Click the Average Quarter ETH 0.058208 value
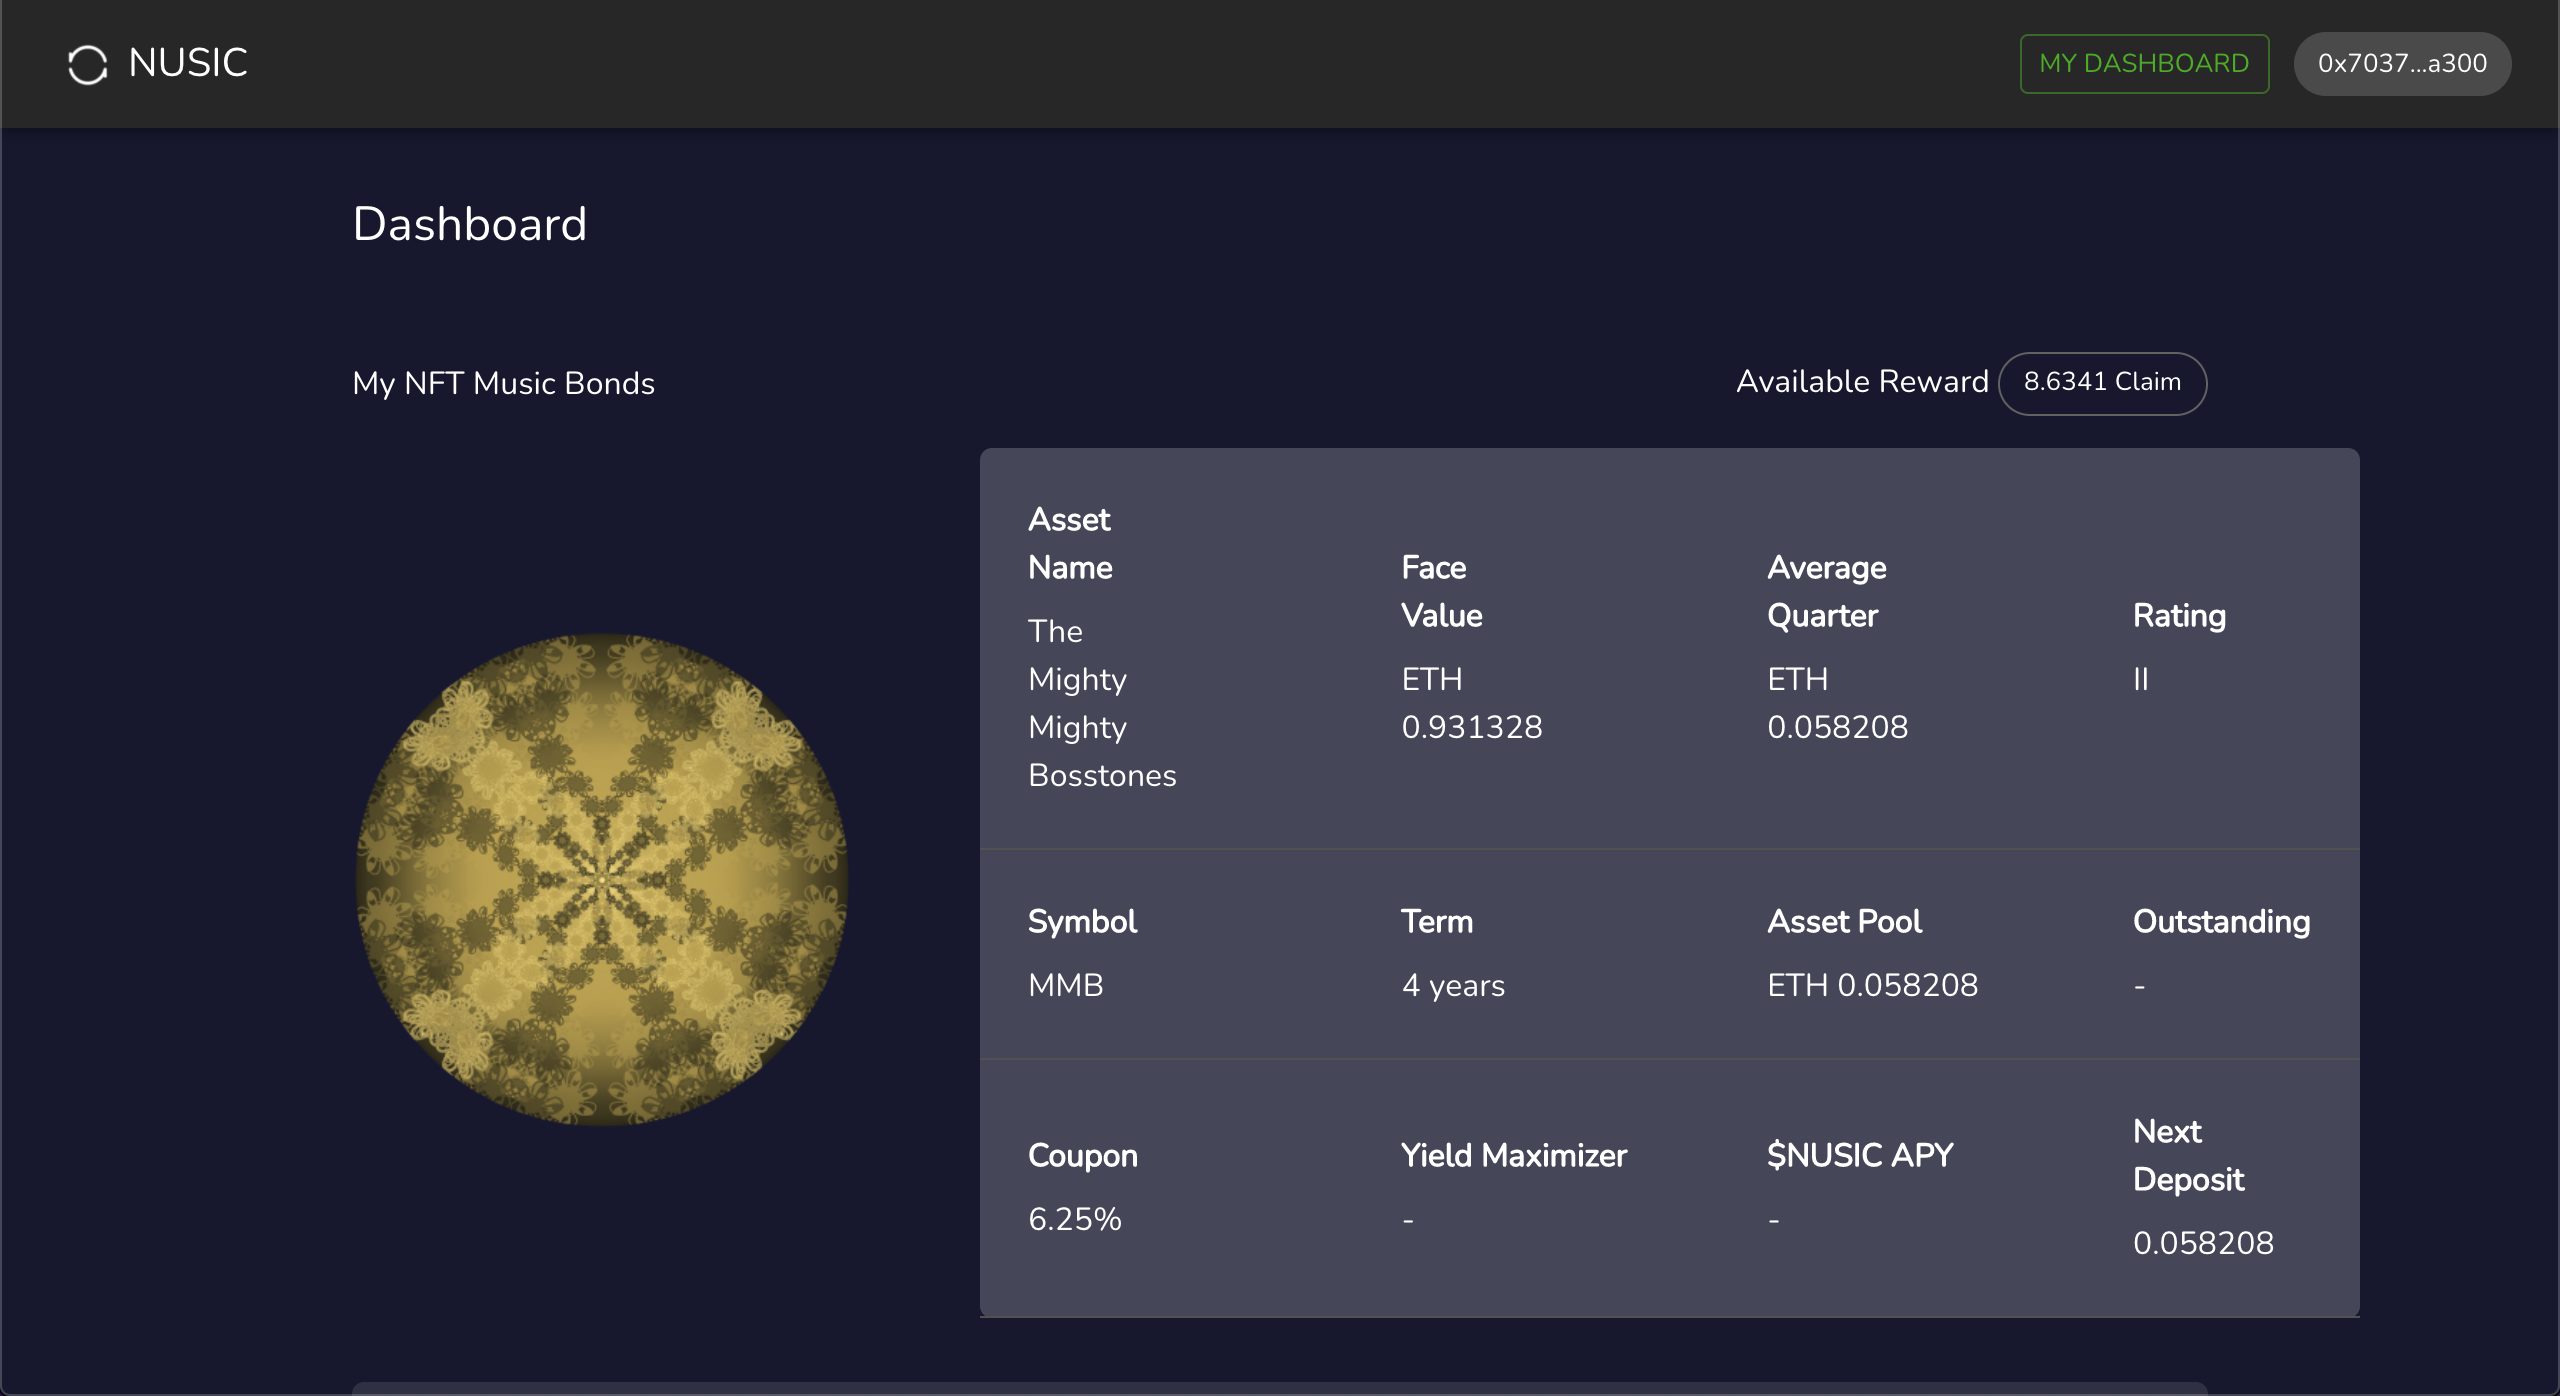2560x1396 pixels. 1837,703
